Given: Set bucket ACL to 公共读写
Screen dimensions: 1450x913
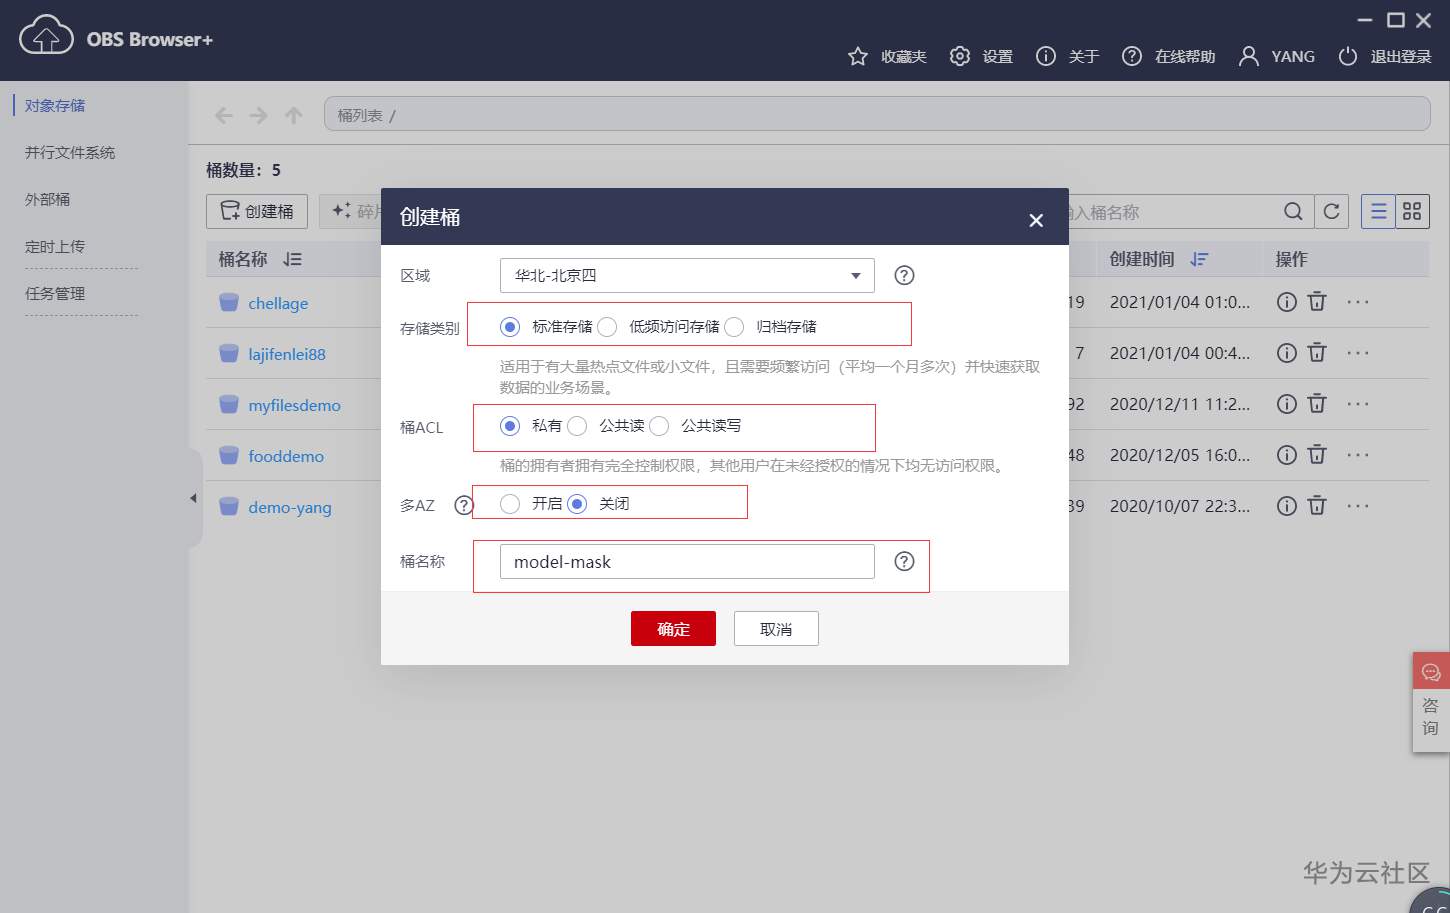Looking at the screenshot, I should point(659,425).
